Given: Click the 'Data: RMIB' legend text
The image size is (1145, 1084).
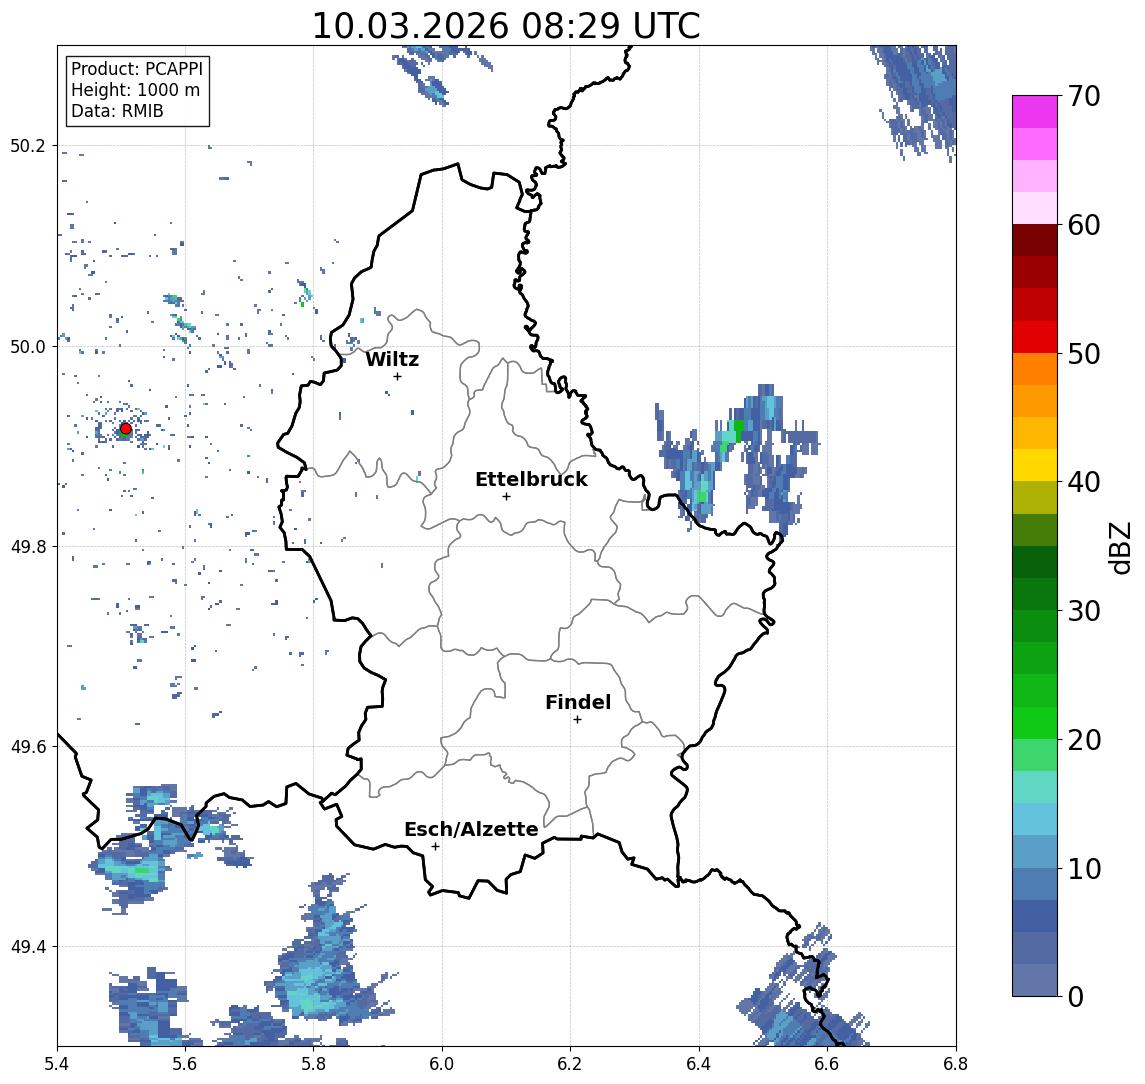Looking at the screenshot, I should (117, 111).
